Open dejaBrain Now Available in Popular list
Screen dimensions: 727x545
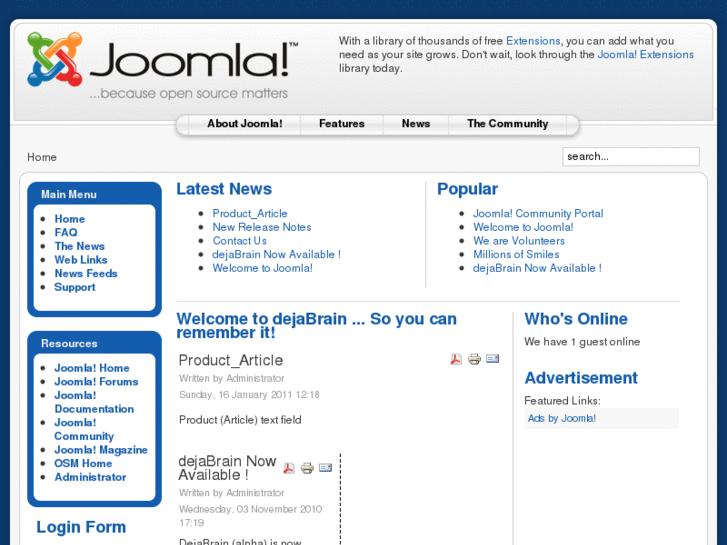[537, 268]
